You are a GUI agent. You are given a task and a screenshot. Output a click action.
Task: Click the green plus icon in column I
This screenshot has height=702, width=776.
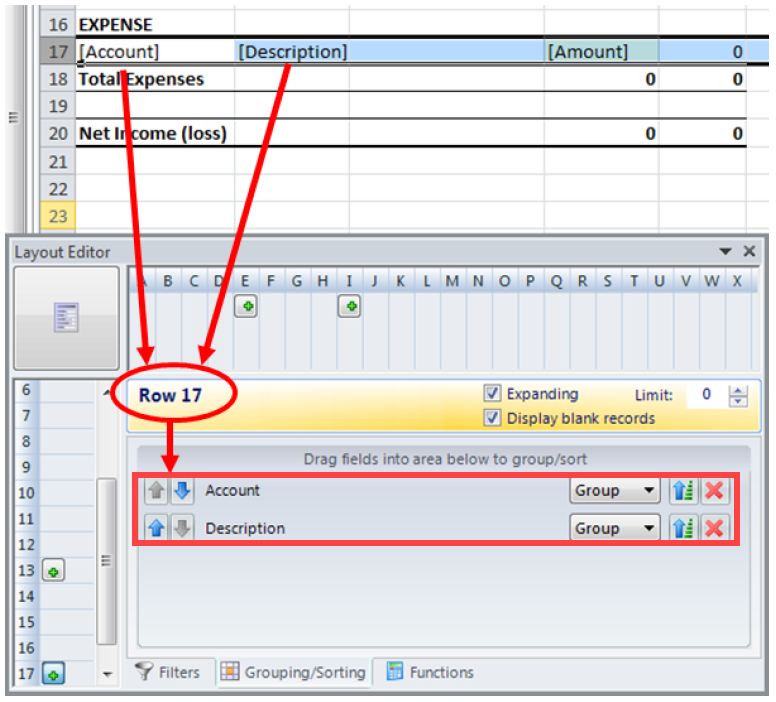tap(349, 306)
